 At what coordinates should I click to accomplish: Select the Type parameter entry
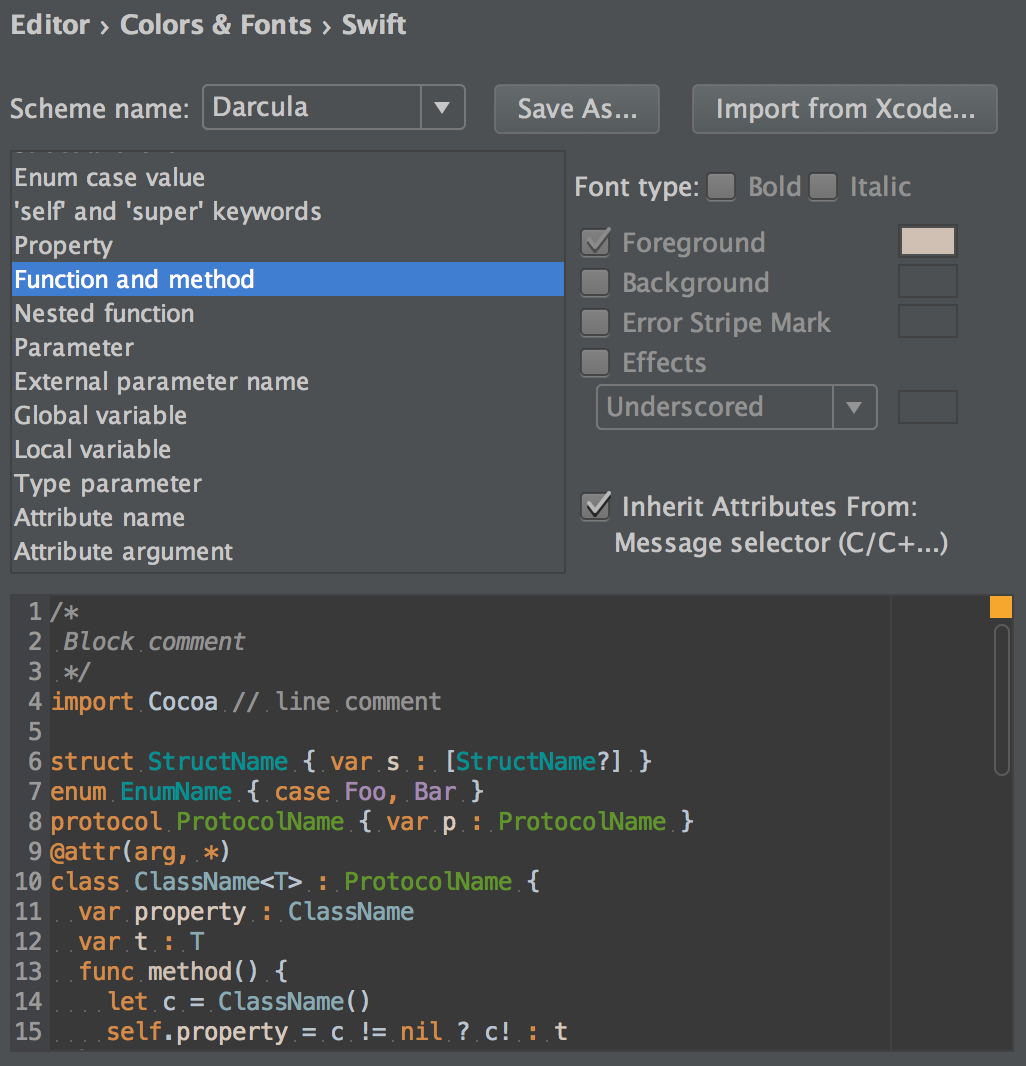coord(107,483)
